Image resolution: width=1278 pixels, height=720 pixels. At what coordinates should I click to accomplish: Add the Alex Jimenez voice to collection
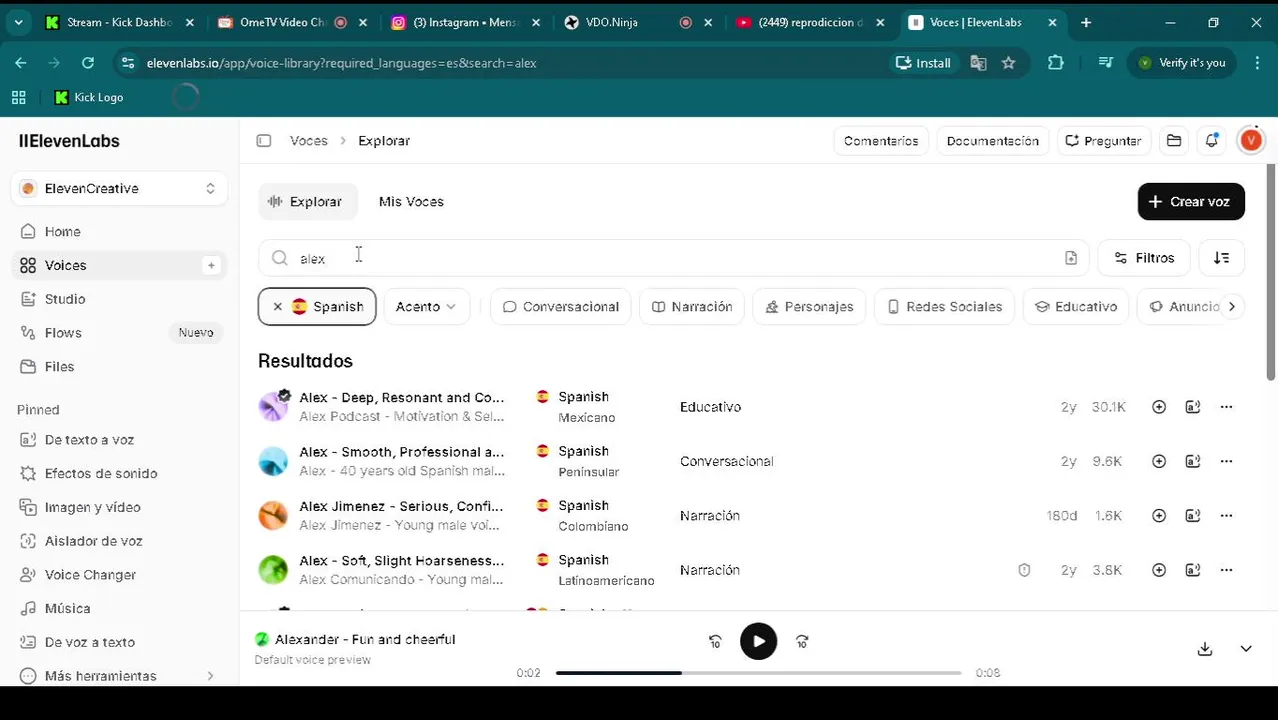tap(1159, 516)
